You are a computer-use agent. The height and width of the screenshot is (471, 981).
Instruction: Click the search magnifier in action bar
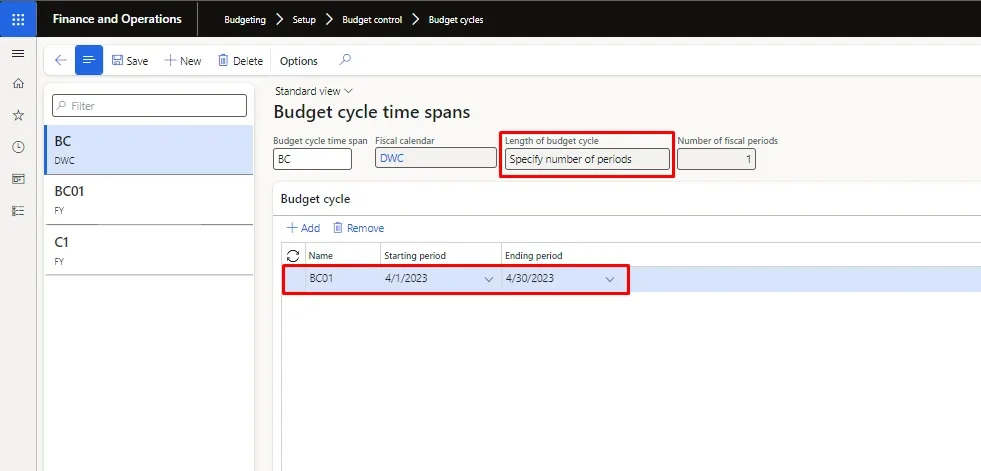[345, 60]
